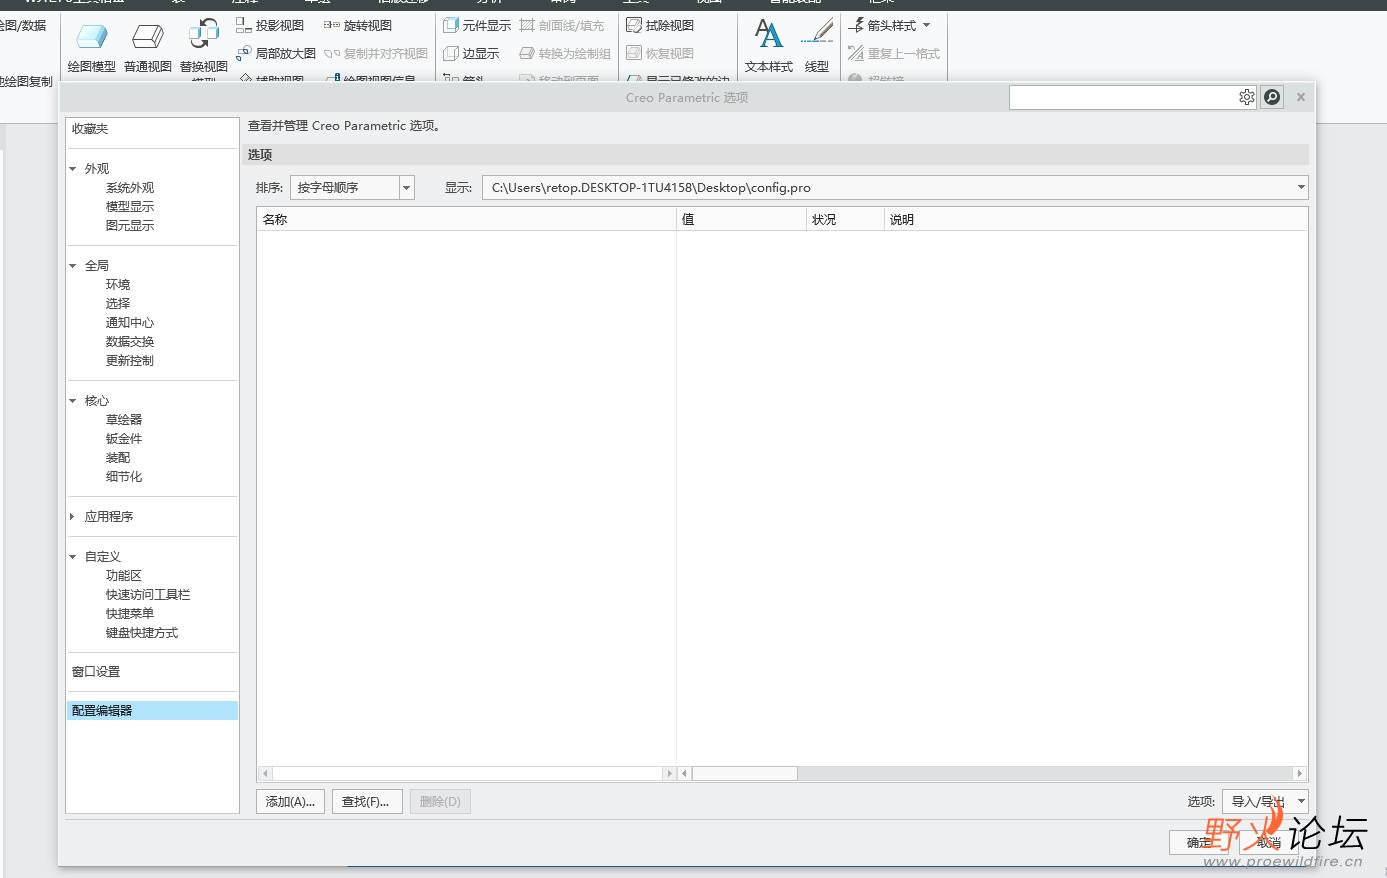The height and width of the screenshot is (878, 1387).
Task: Select 钣金件 in the options tree
Action: [x=124, y=439]
